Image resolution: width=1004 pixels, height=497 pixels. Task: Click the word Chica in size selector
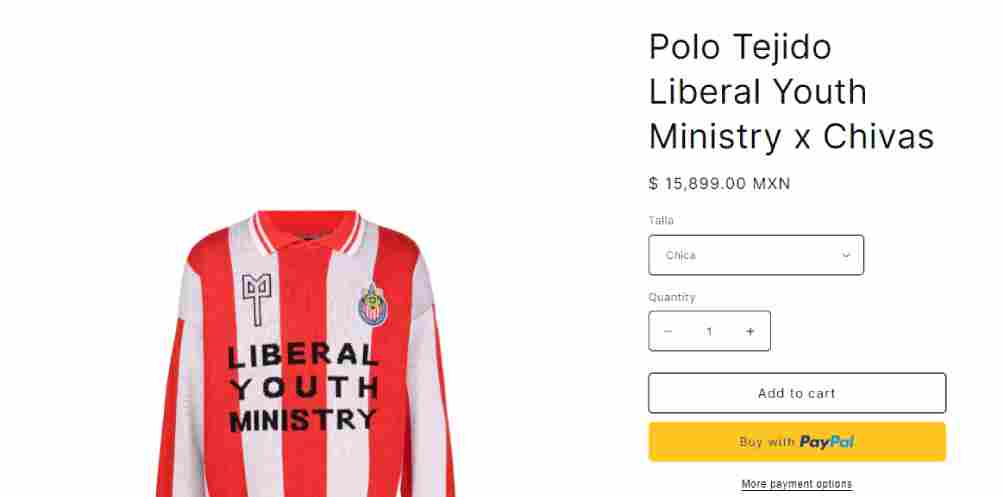681,255
